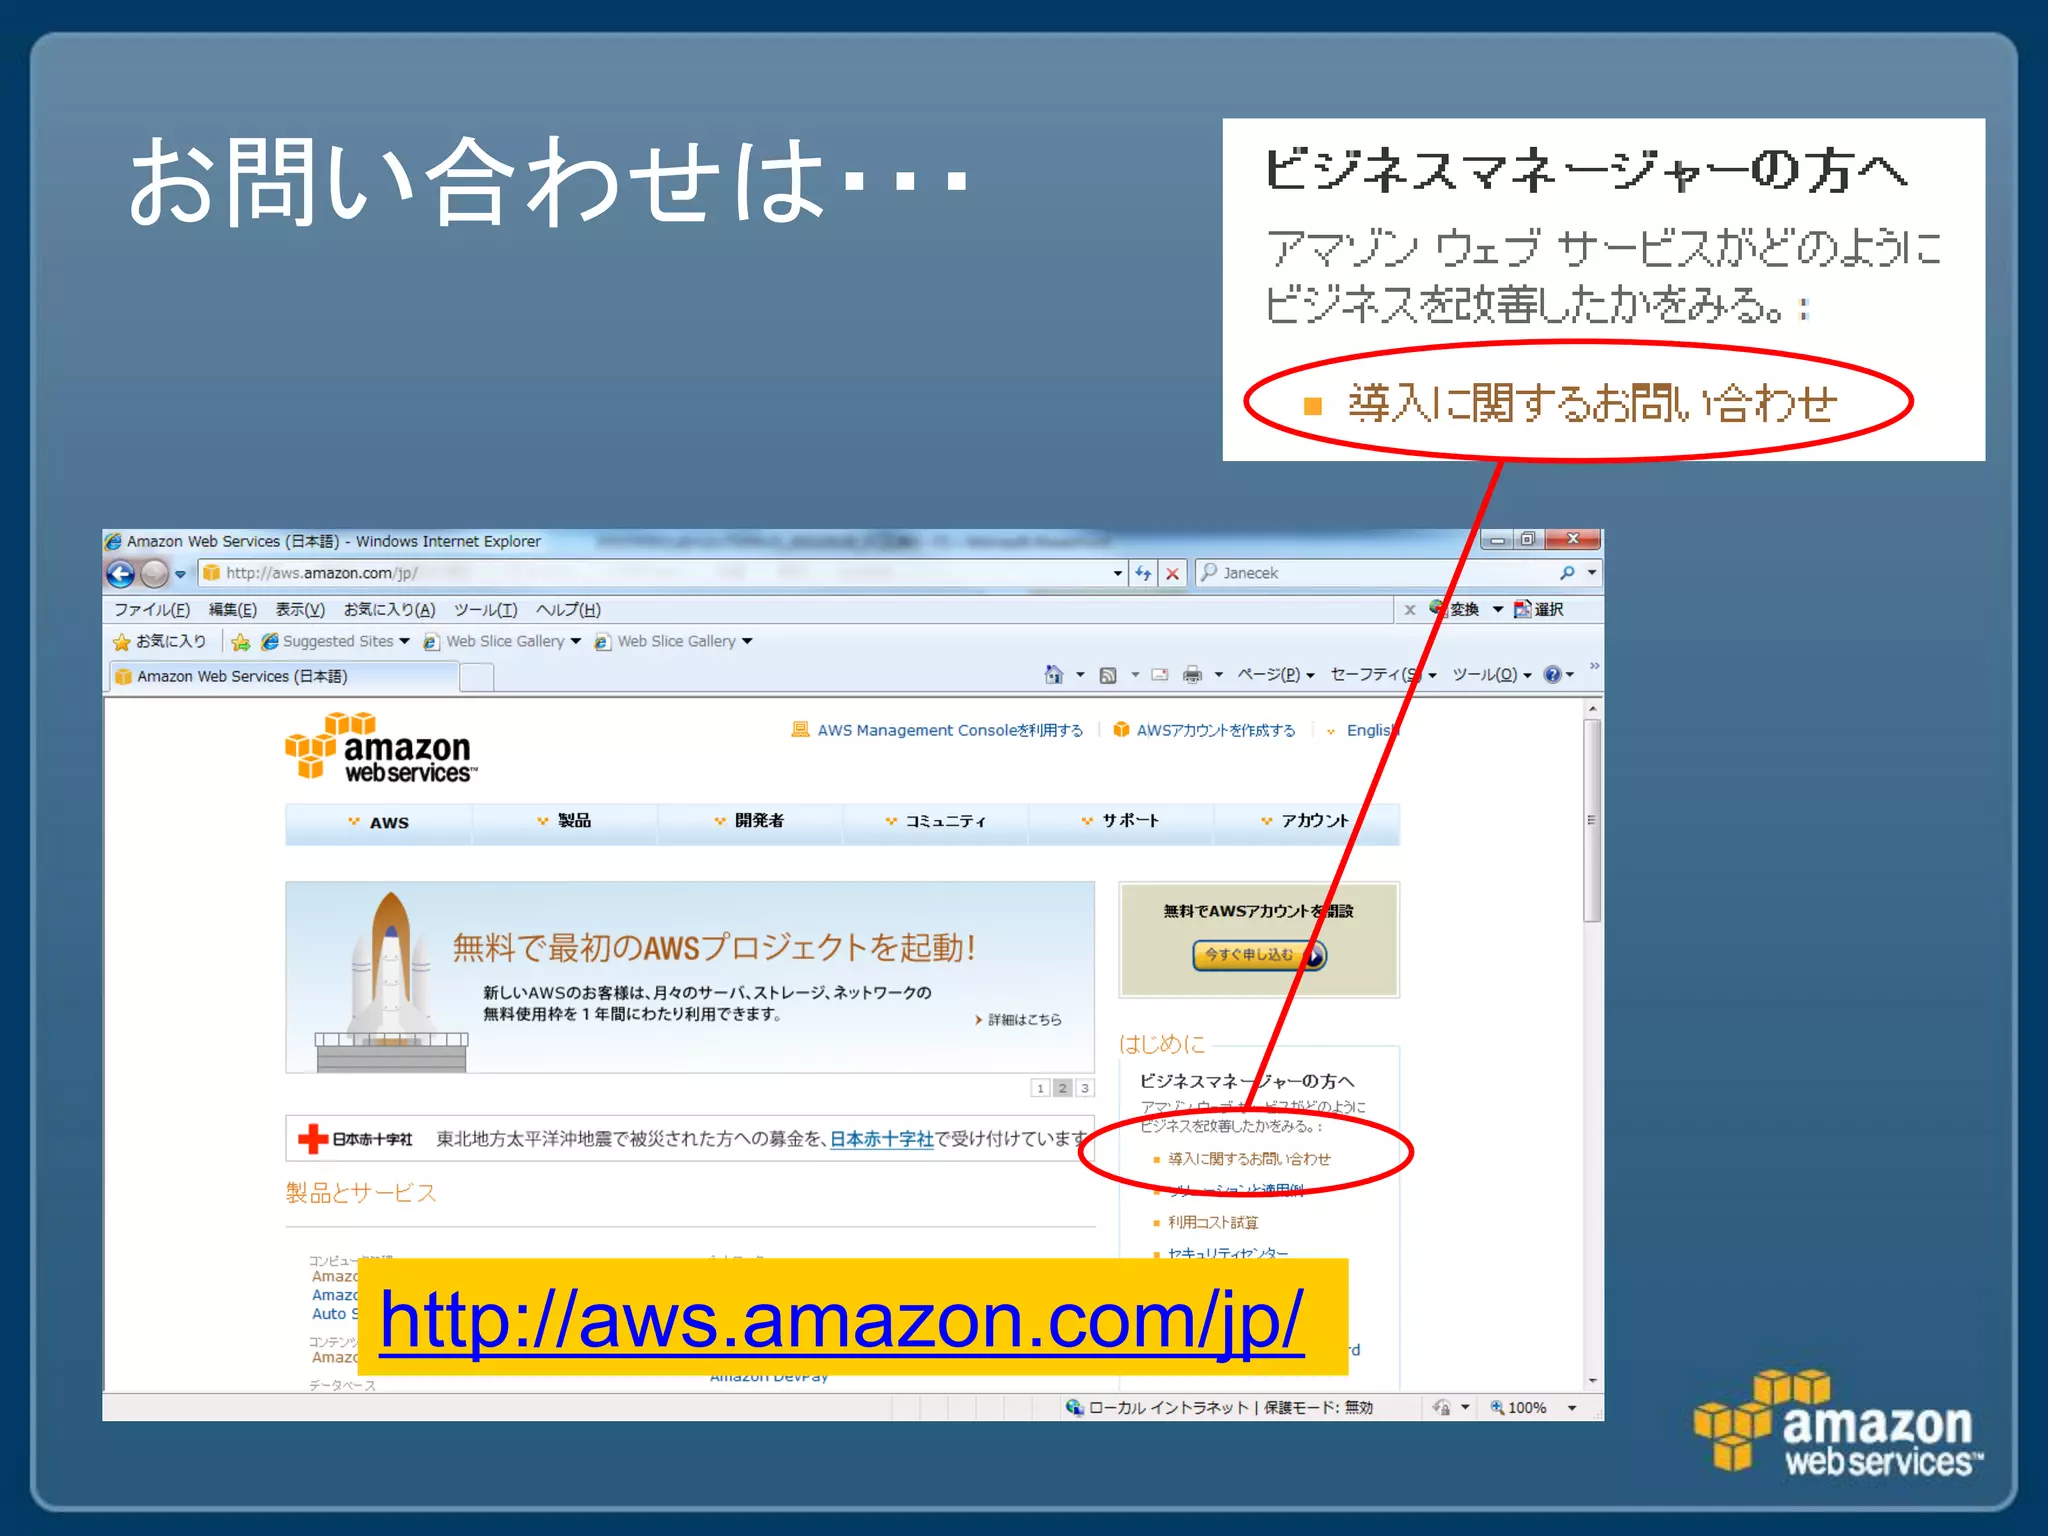Click the address bar with aws.amazon.com/jp/
Viewport: 2048px width, 1536px height.
pos(655,573)
